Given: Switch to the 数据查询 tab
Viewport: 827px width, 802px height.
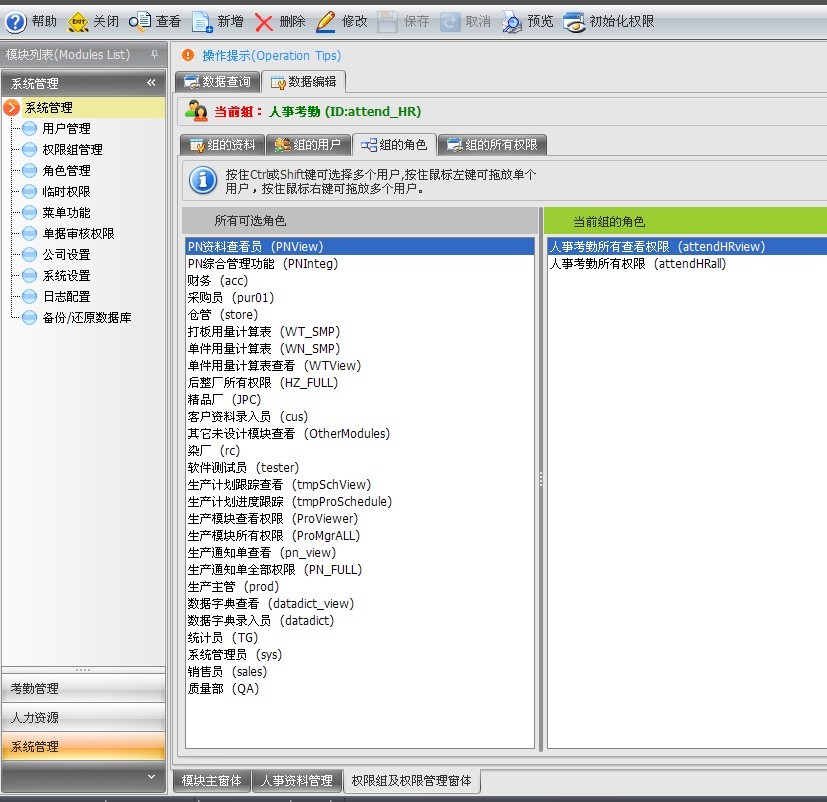Looking at the screenshot, I should click(218, 82).
